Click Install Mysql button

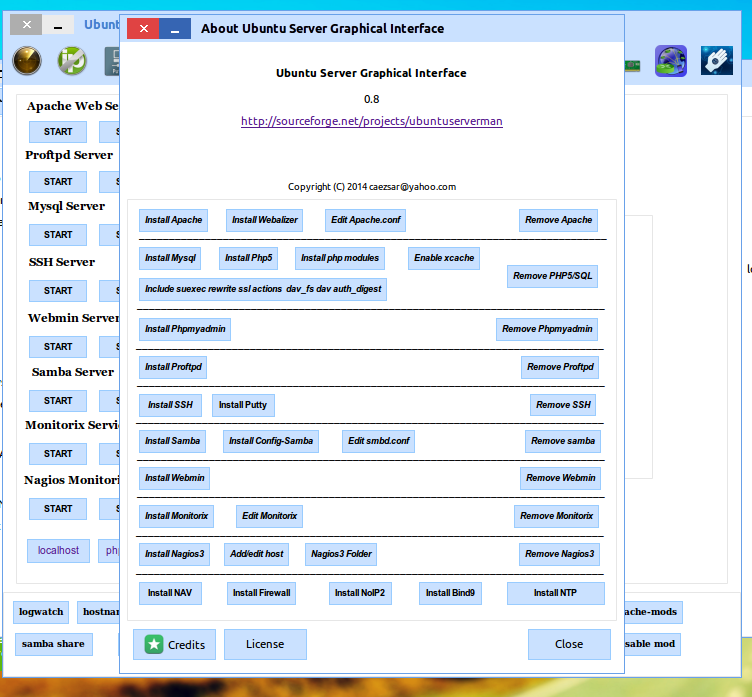[x=170, y=258]
